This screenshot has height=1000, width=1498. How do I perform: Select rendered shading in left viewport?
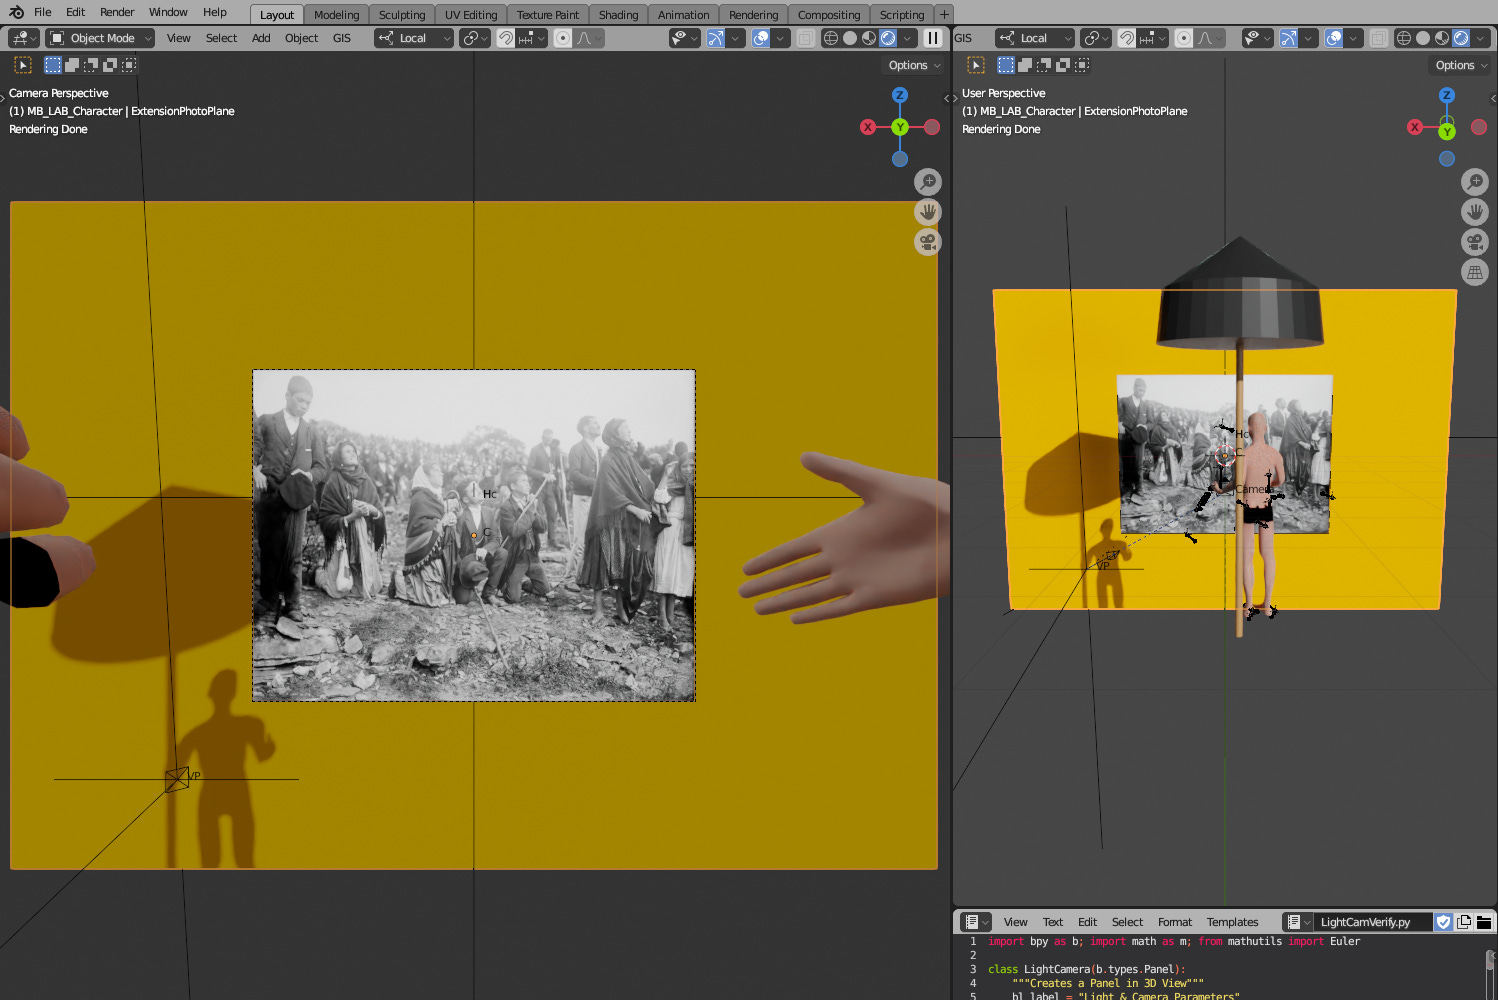pyautogui.click(x=888, y=38)
